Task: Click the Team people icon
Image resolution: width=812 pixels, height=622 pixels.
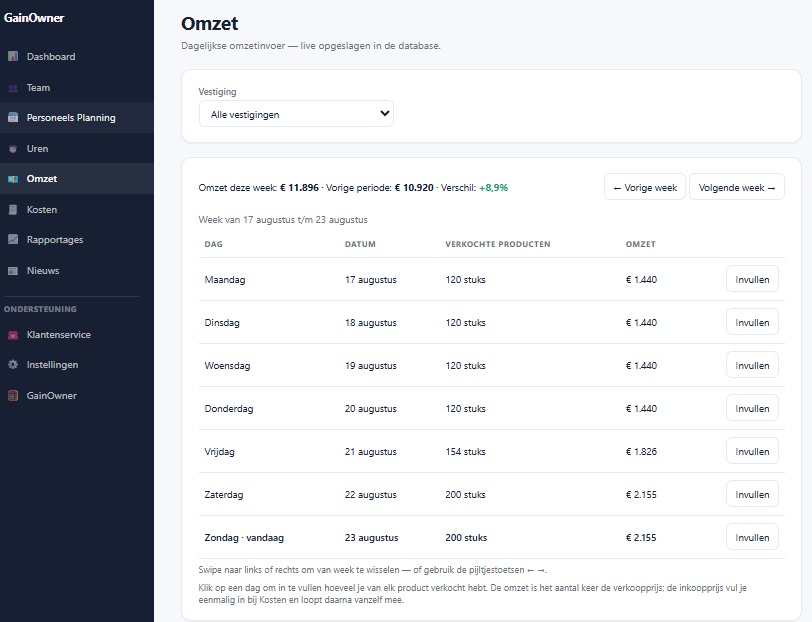Action: click(13, 88)
